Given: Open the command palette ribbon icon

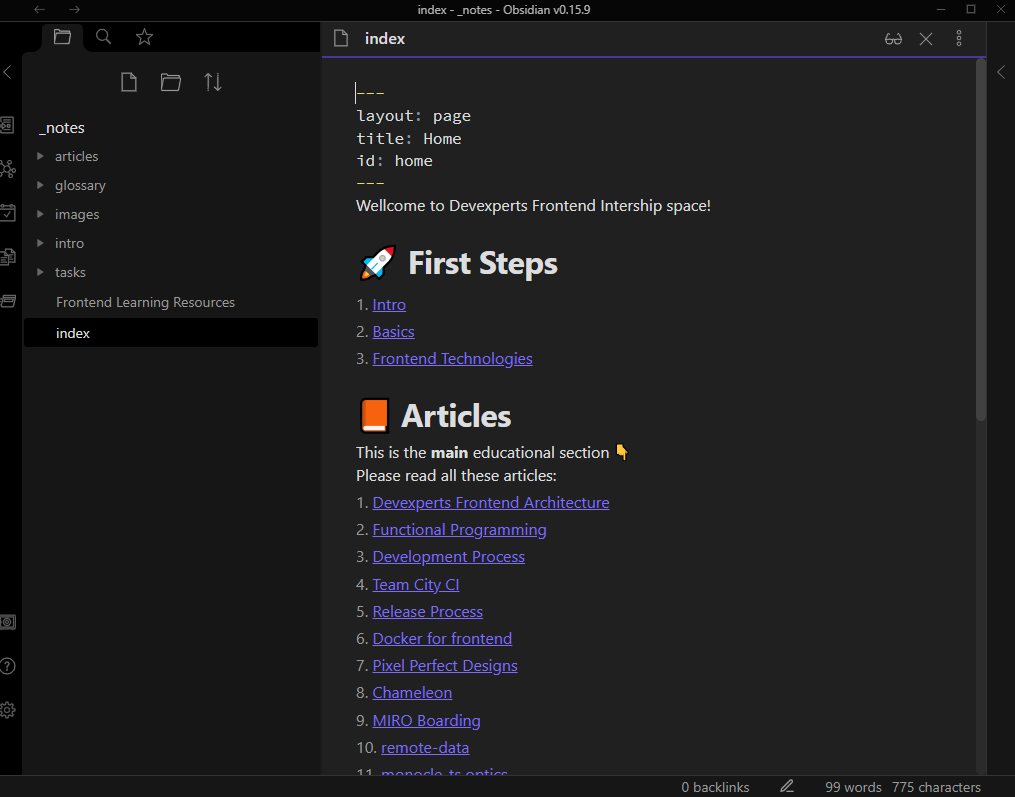Looking at the screenshot, I should [8, 300].
